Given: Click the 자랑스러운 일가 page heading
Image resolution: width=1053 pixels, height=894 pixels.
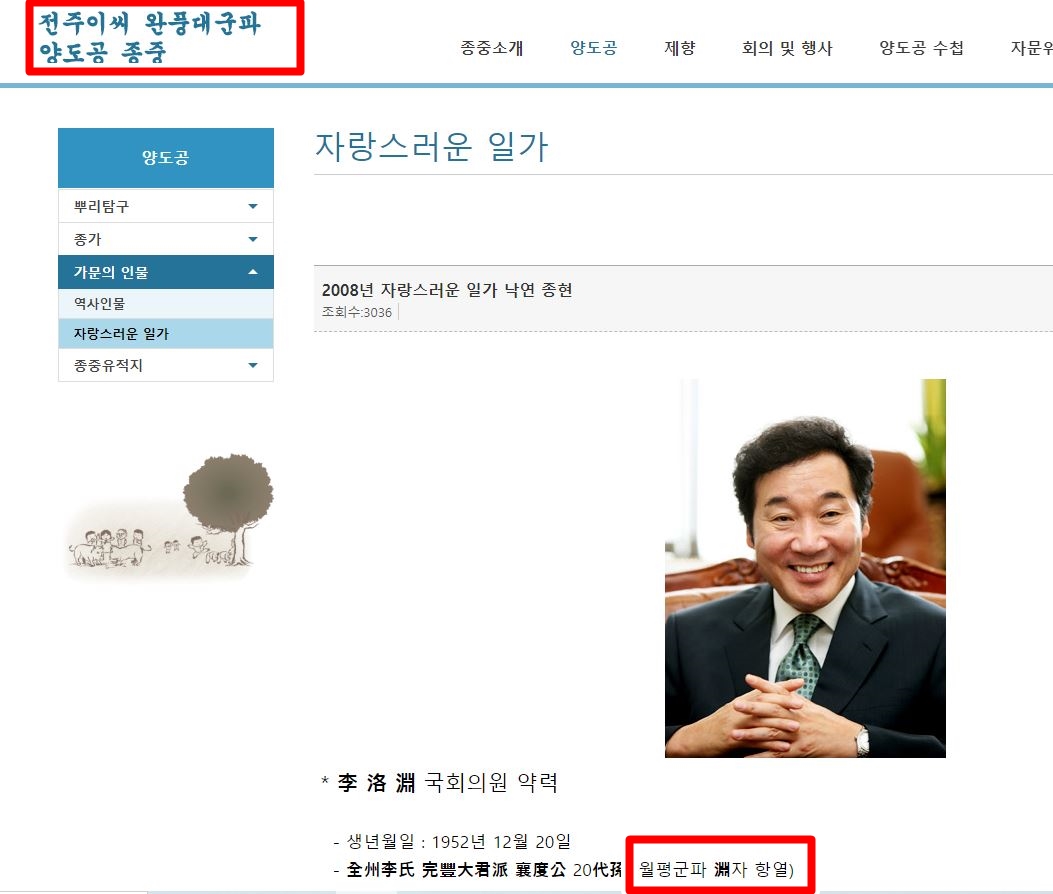Looking at the screenshot, I should 432,146.
